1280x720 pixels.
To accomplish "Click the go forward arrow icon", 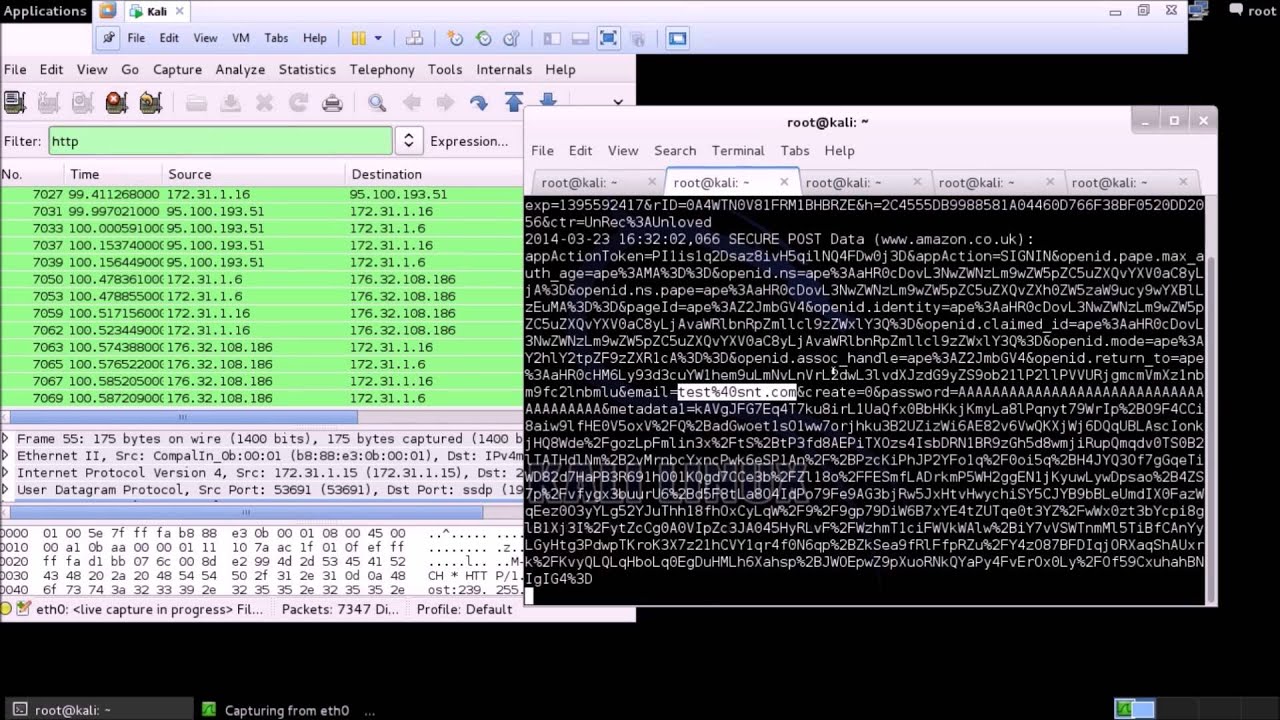I will [x=445, y=102].
